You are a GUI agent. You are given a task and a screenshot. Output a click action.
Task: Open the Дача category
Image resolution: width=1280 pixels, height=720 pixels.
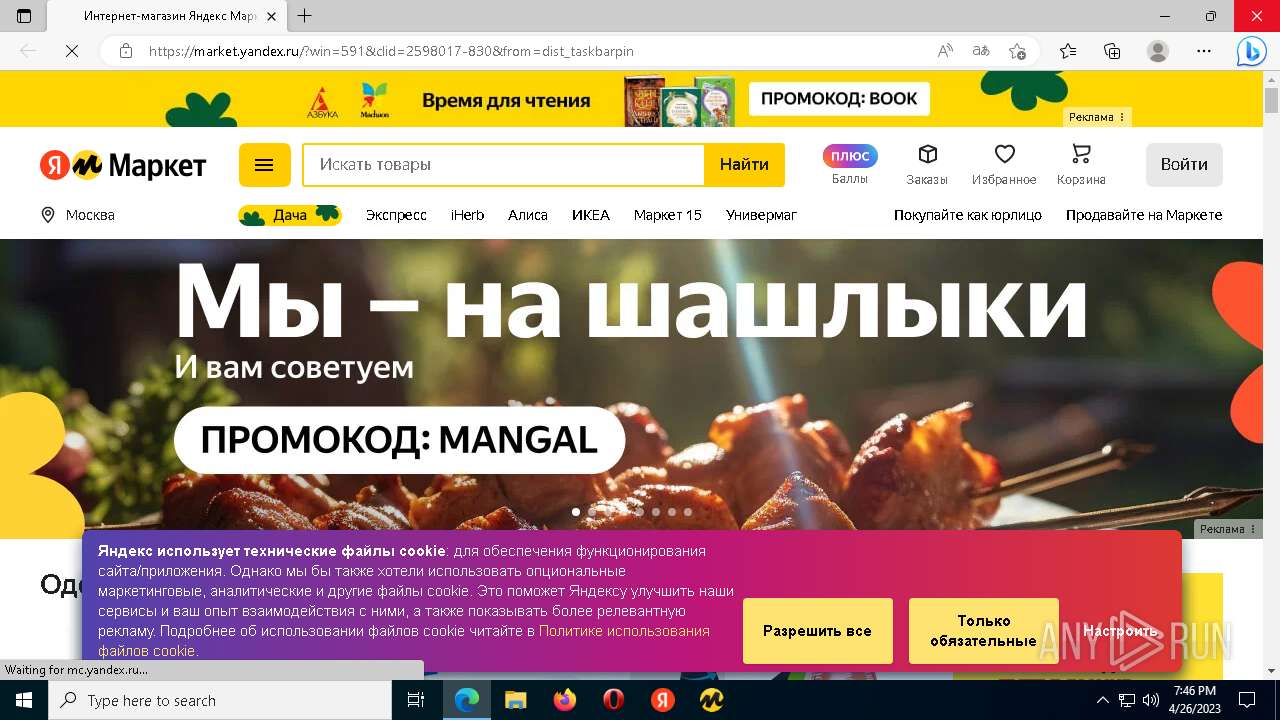pos(290,215)
